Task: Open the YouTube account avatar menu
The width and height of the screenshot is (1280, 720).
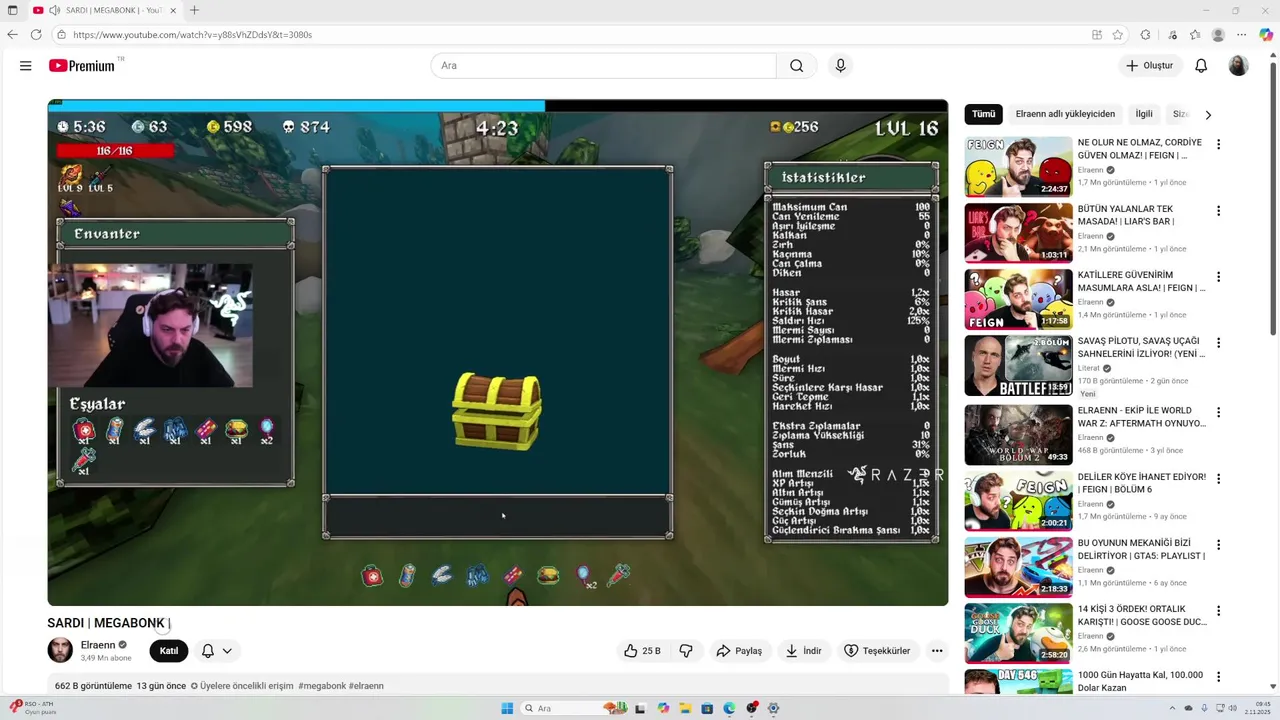Action: click(1238, 66)
